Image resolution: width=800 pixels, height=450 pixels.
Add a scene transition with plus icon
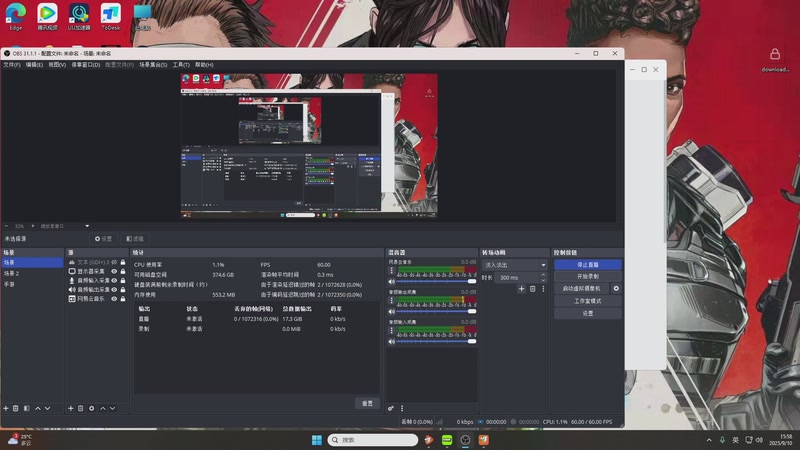(x=521, y=289)
